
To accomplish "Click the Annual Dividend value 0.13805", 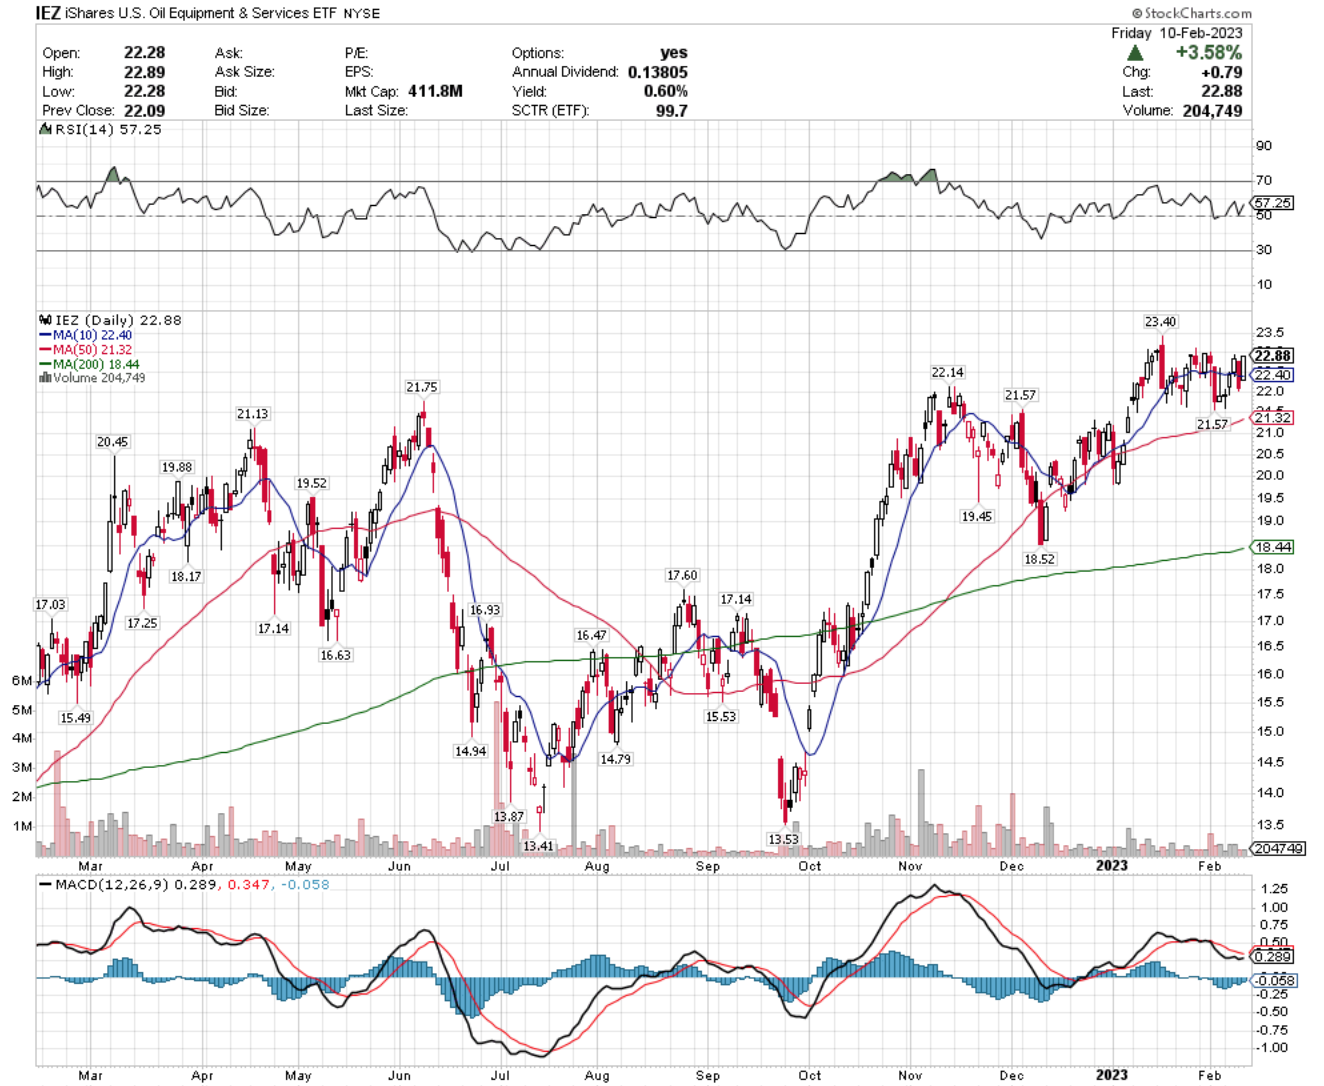I will click(658, 72).
